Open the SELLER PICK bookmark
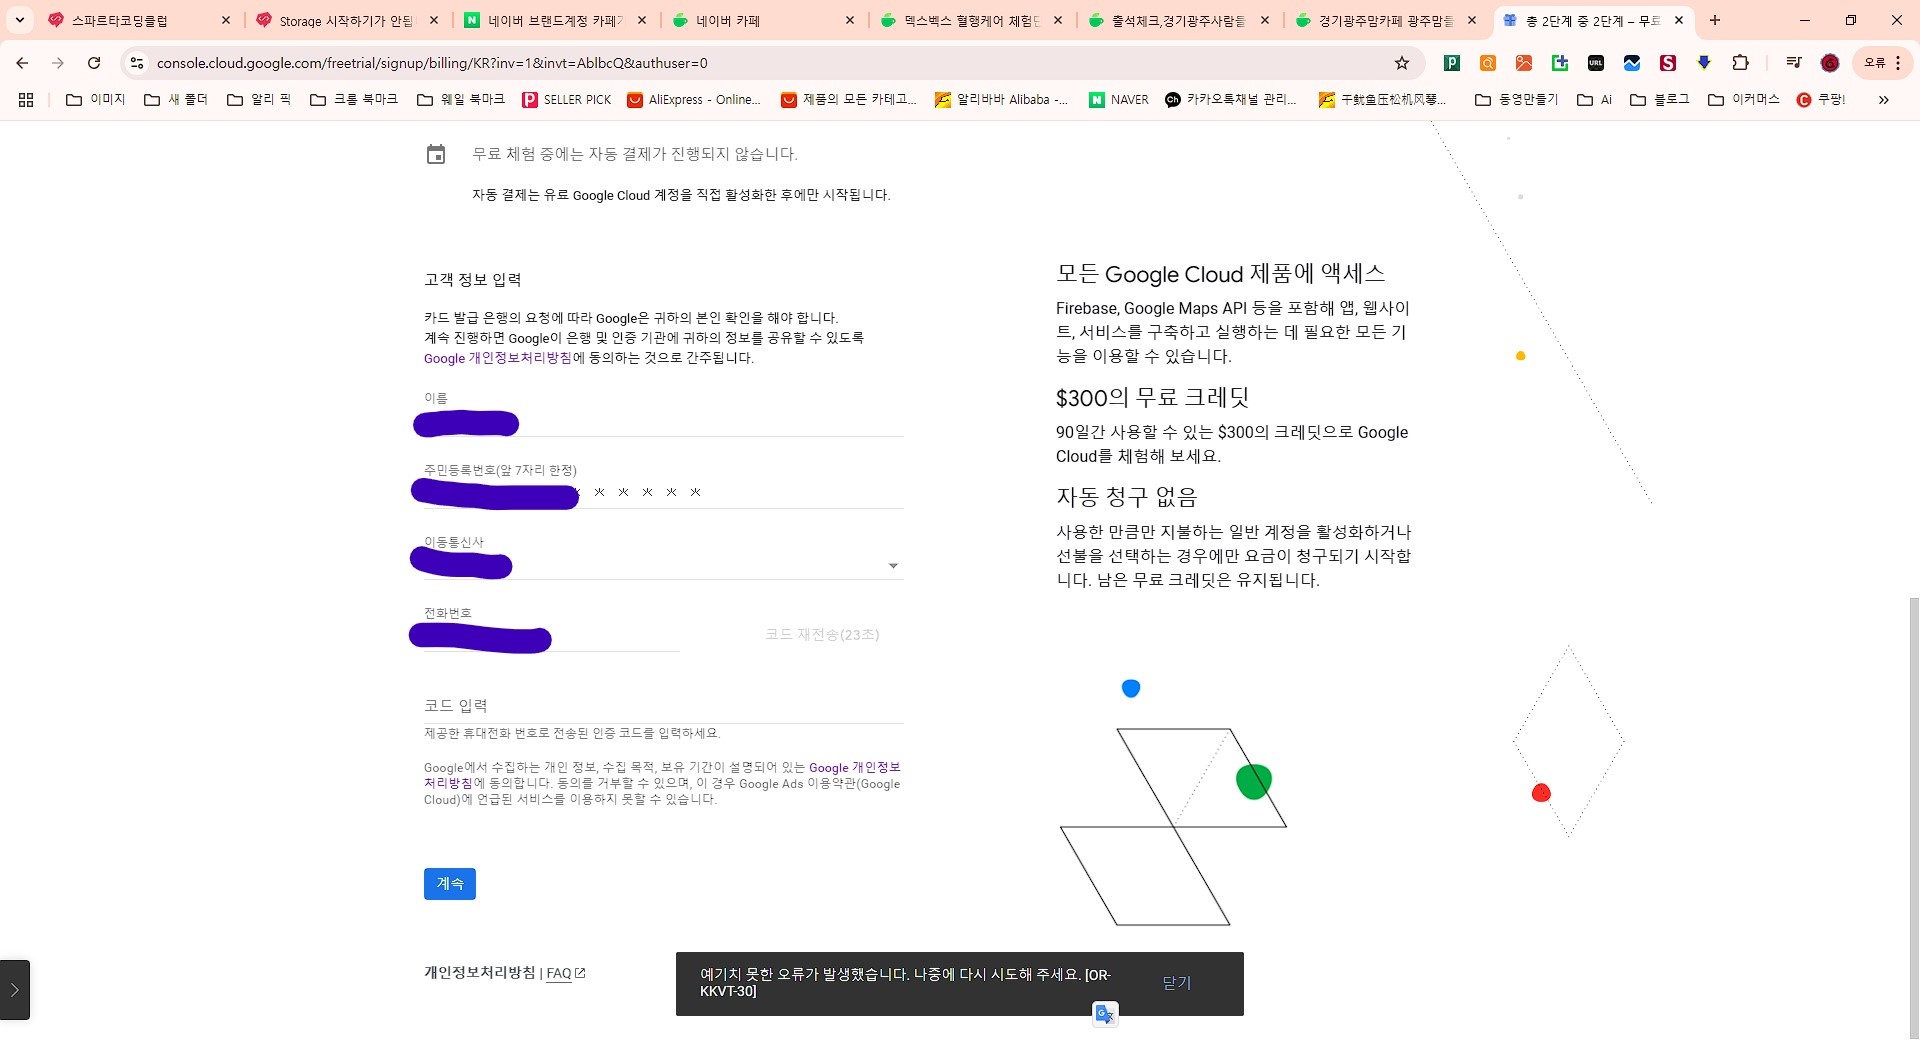 tap(567, 100)
